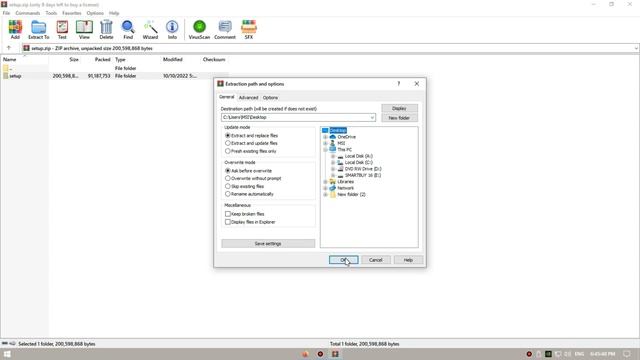
Task: Expand the OneDrive tree node
Action: tap(325, 137)
